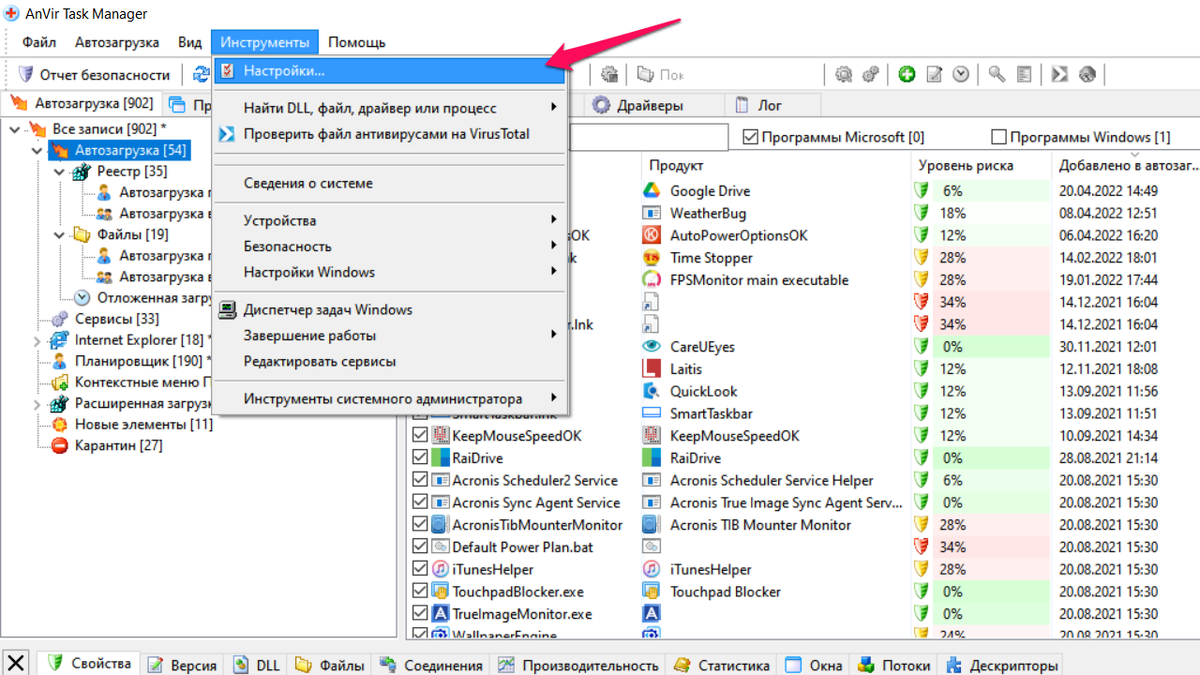Select the Новые элементы [11] tree item
Screen dimensions: 1200x675
click(x=143, y=424)
